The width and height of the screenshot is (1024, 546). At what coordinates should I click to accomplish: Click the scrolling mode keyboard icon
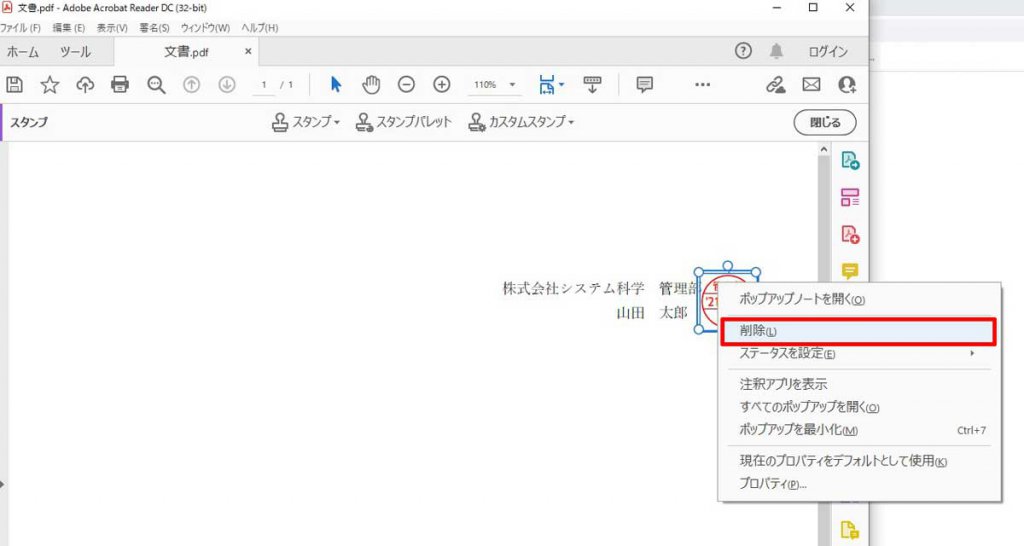pos(592,85)
